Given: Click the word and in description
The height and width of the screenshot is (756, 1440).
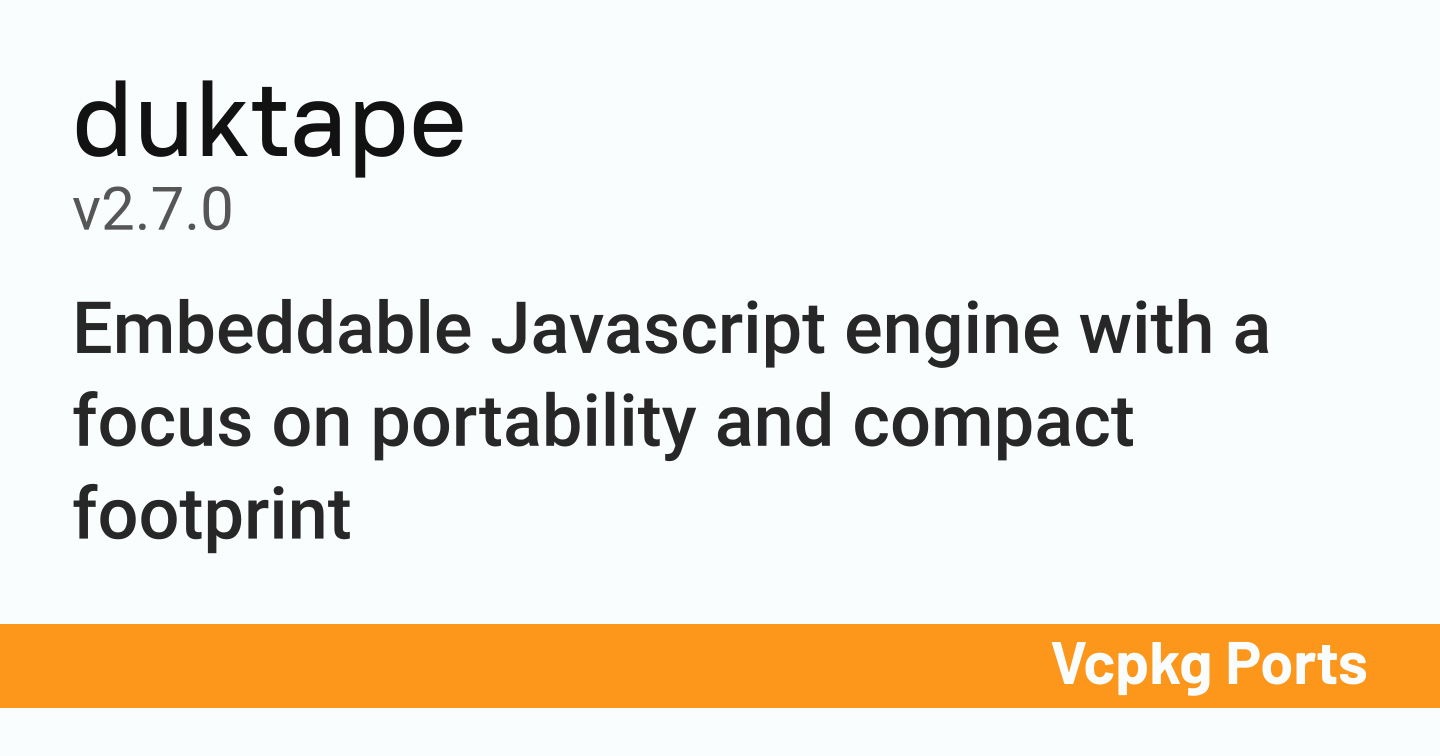Looking at the screenshot, I should (775, 422).
